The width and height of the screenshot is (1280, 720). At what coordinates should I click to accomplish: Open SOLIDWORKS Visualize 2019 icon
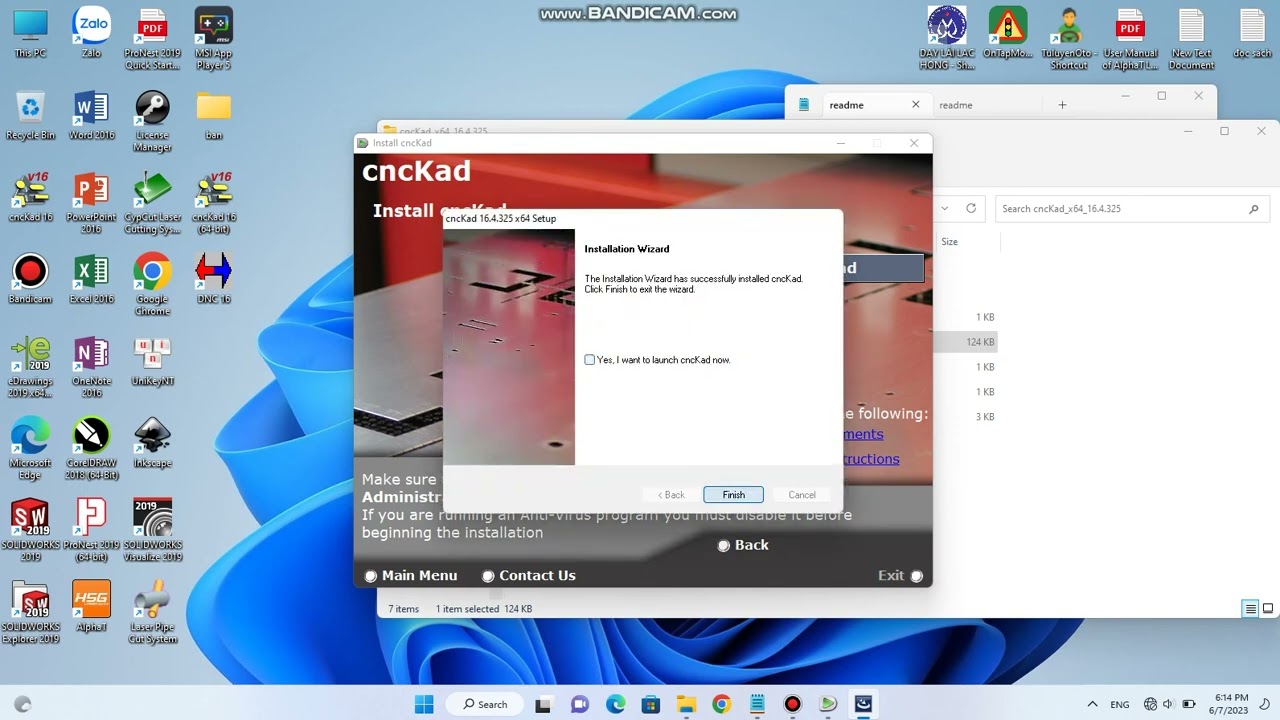[152, 531]
